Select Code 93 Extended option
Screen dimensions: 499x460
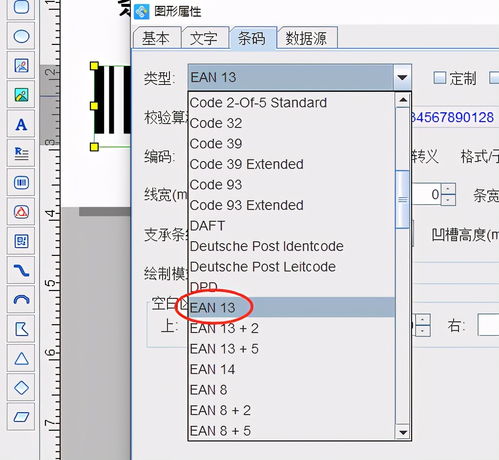point(292,205)
